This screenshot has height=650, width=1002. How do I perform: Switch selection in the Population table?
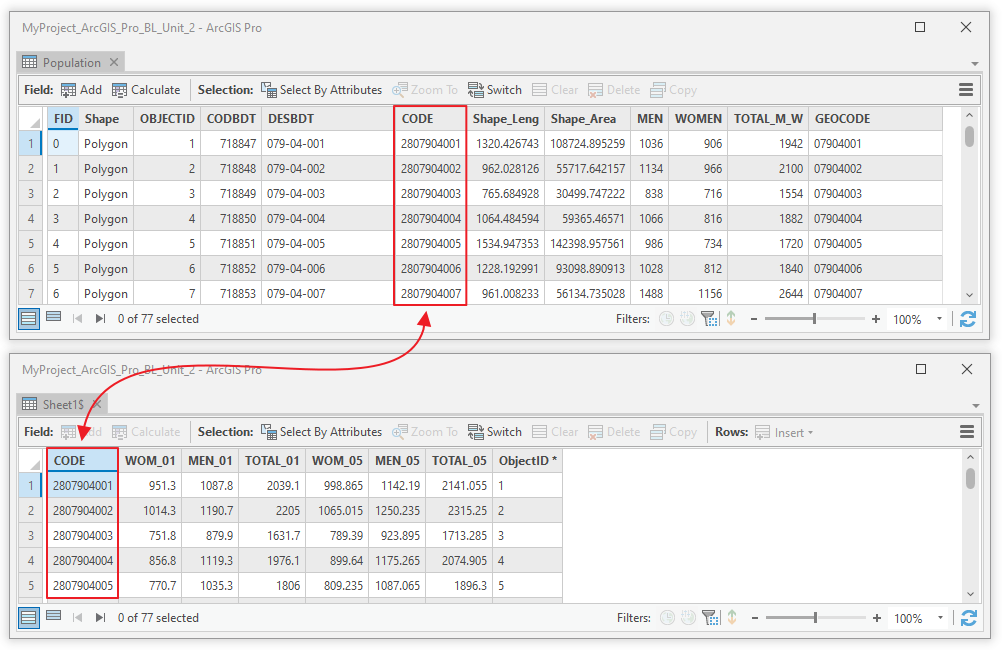495,90
